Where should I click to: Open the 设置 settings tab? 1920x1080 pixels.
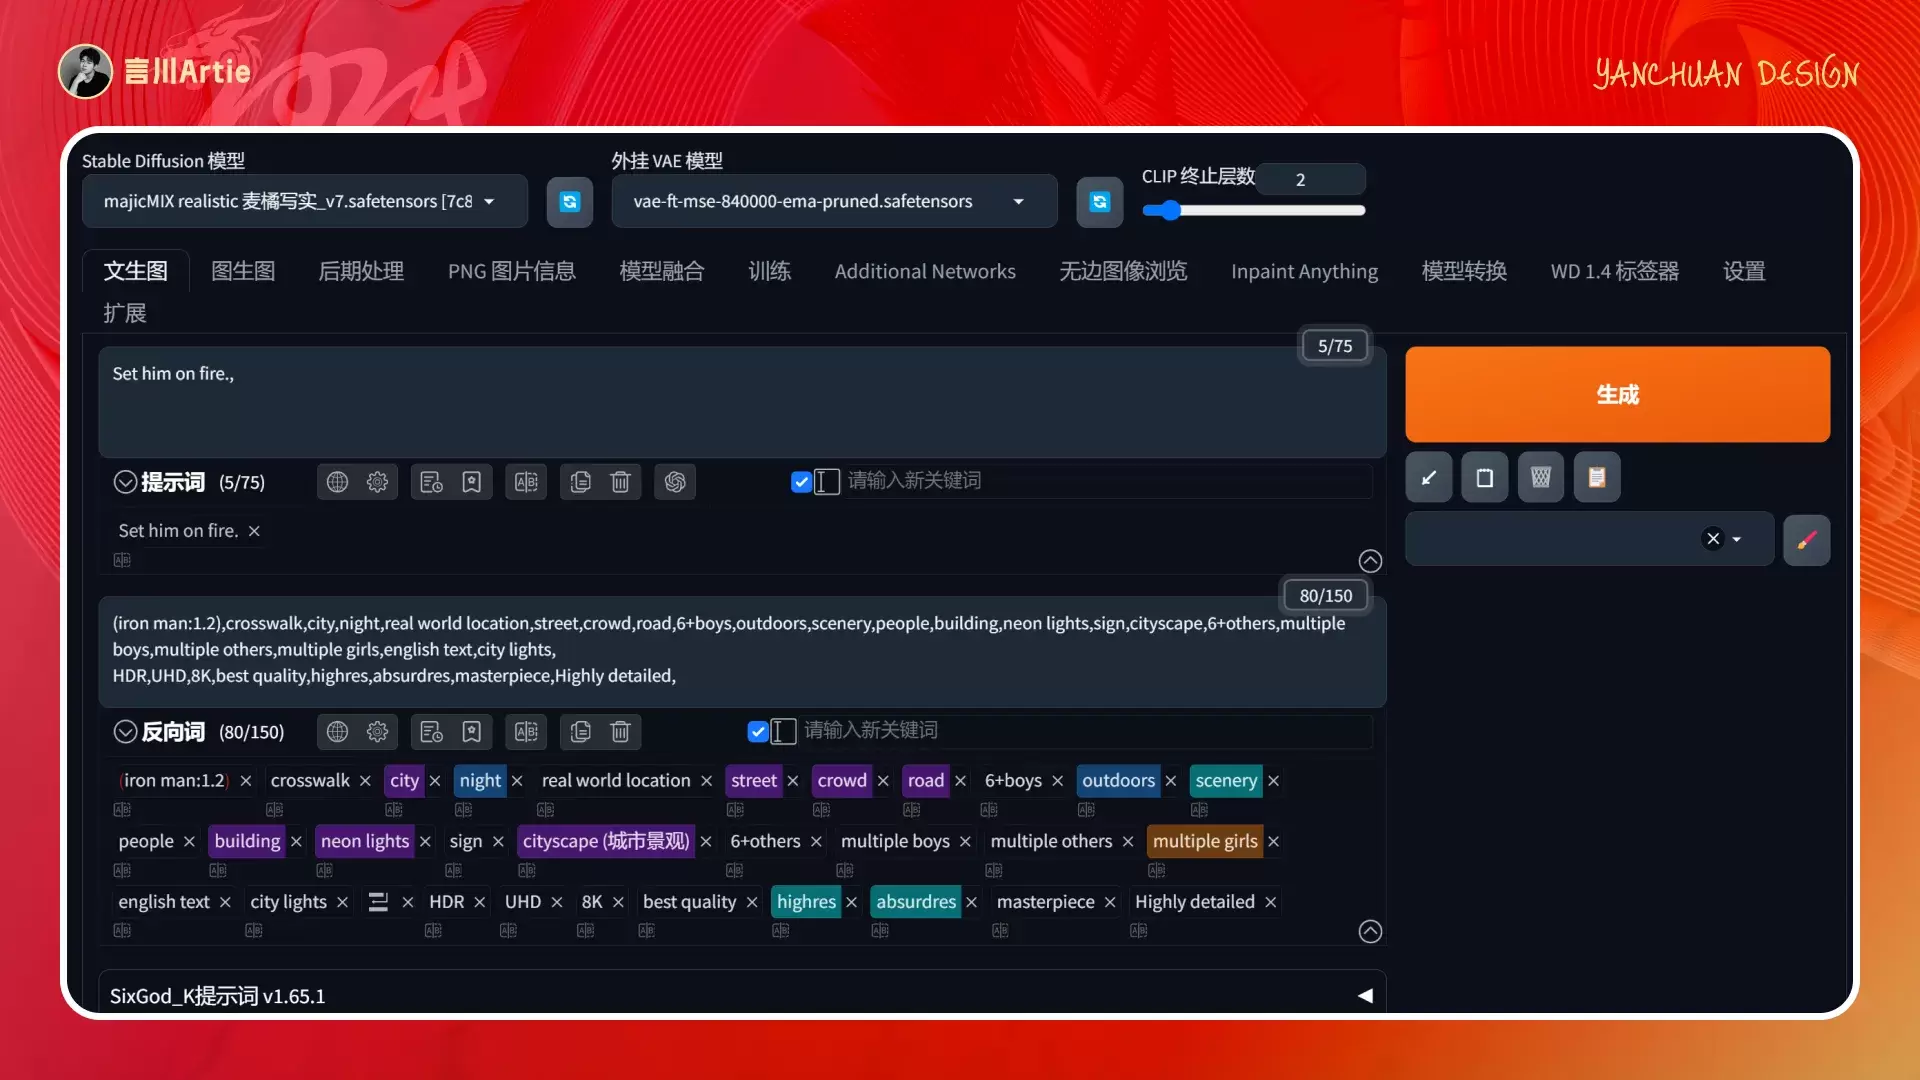point(1744,271)
